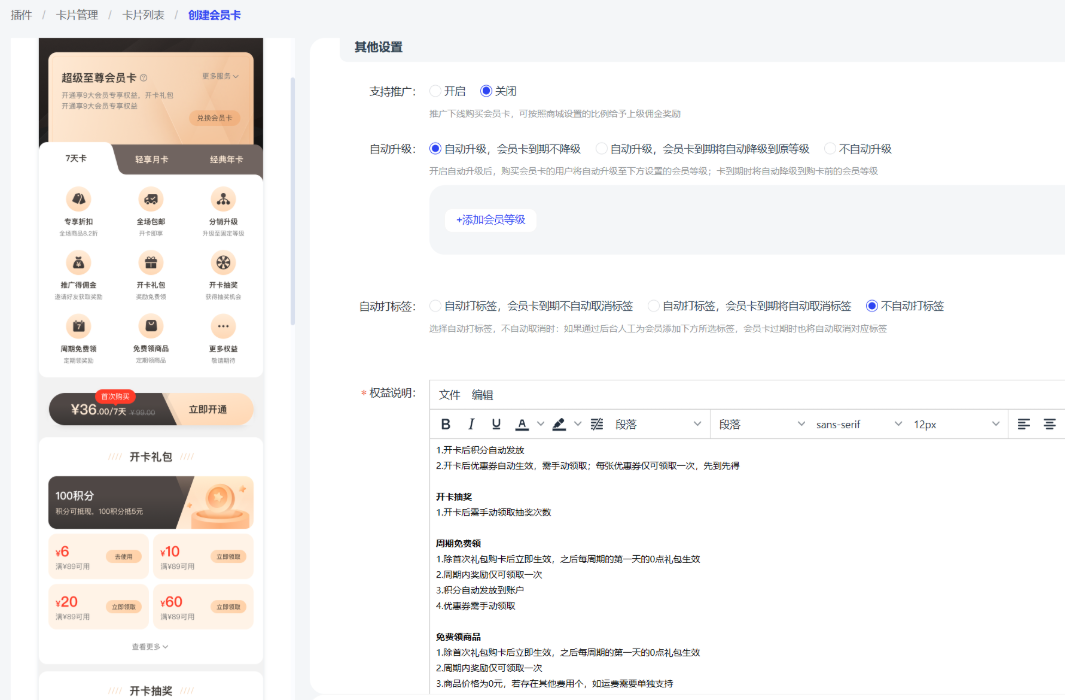1065x700 pixels.
Task: Click the +添加会员等级 button
Action: click(490, 220)
